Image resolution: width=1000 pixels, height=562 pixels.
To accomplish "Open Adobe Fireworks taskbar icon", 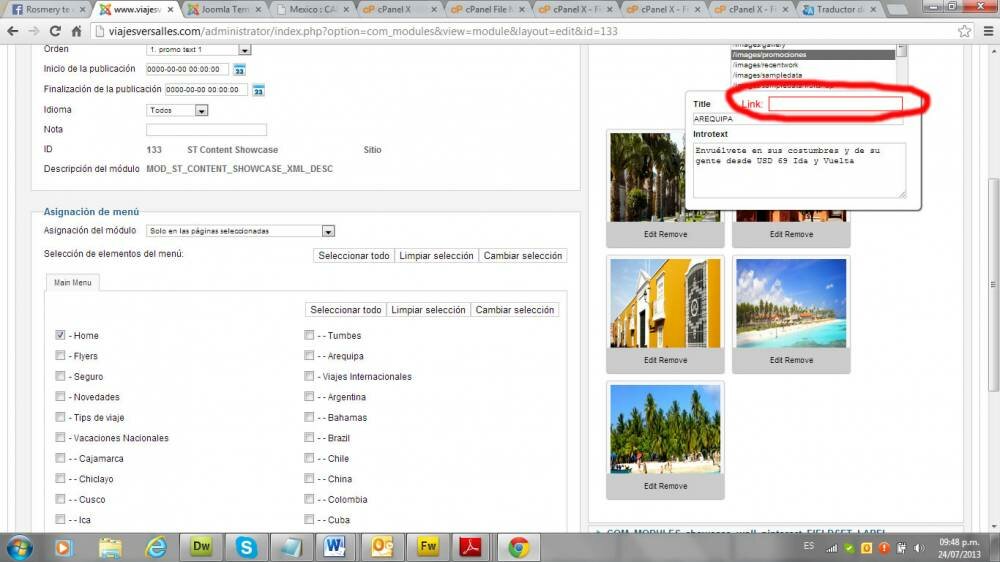I will tap(427, 547).
